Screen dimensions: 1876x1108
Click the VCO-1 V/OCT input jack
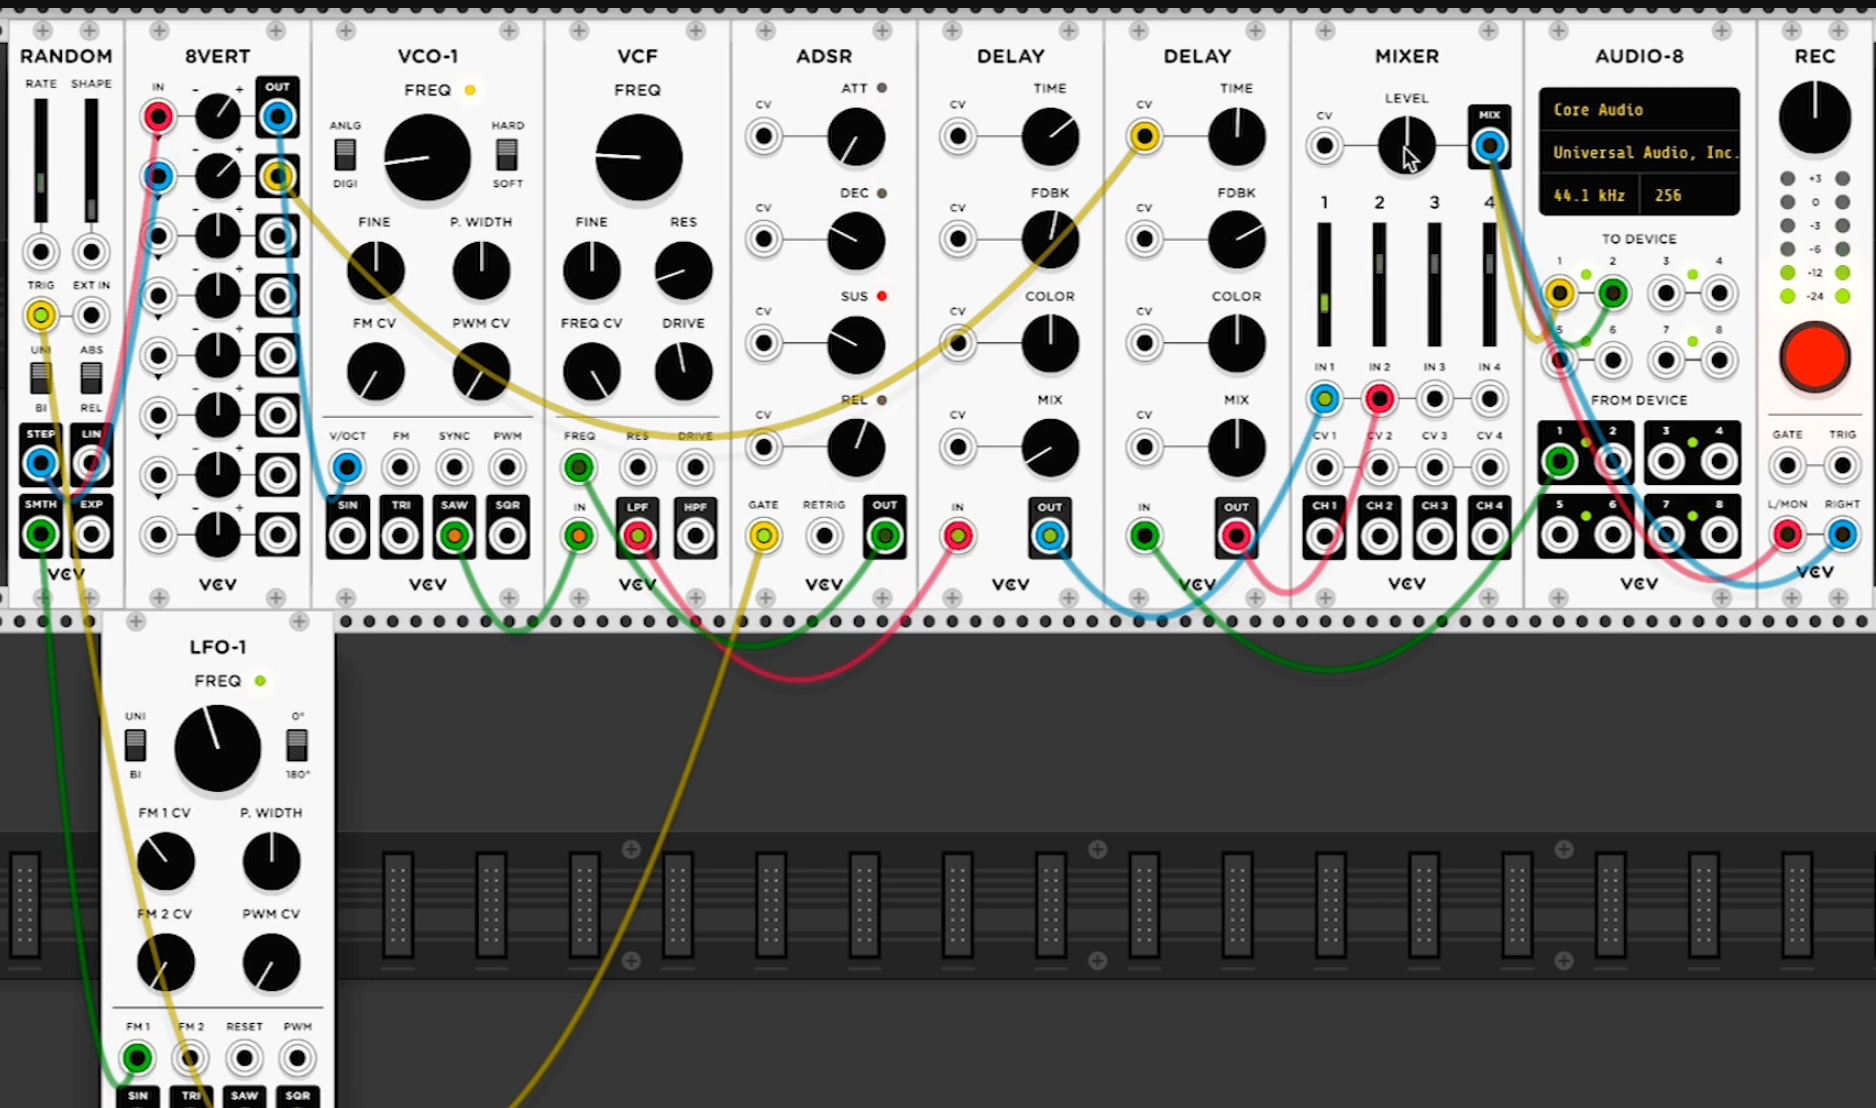pos(347,467)
